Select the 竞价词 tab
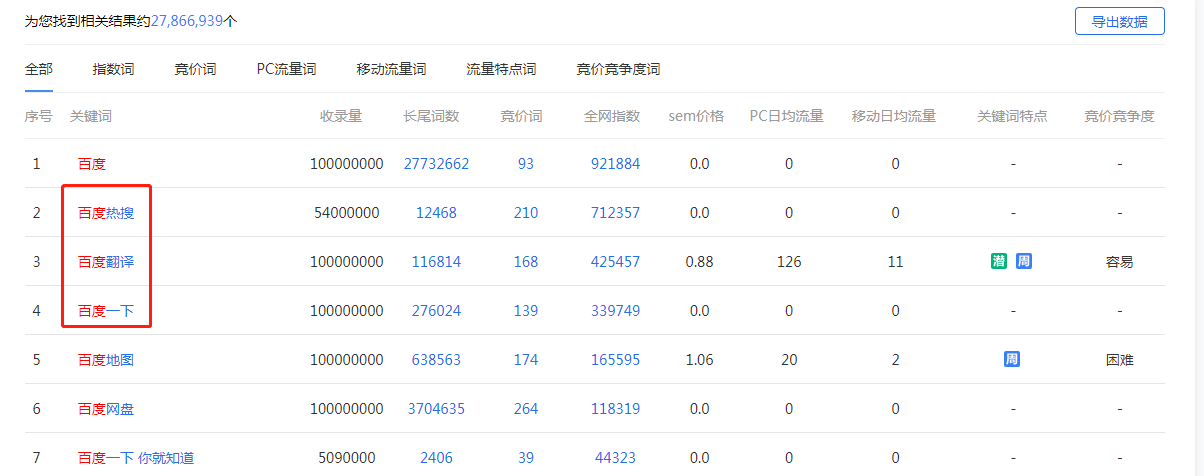 tap(195, 69)
